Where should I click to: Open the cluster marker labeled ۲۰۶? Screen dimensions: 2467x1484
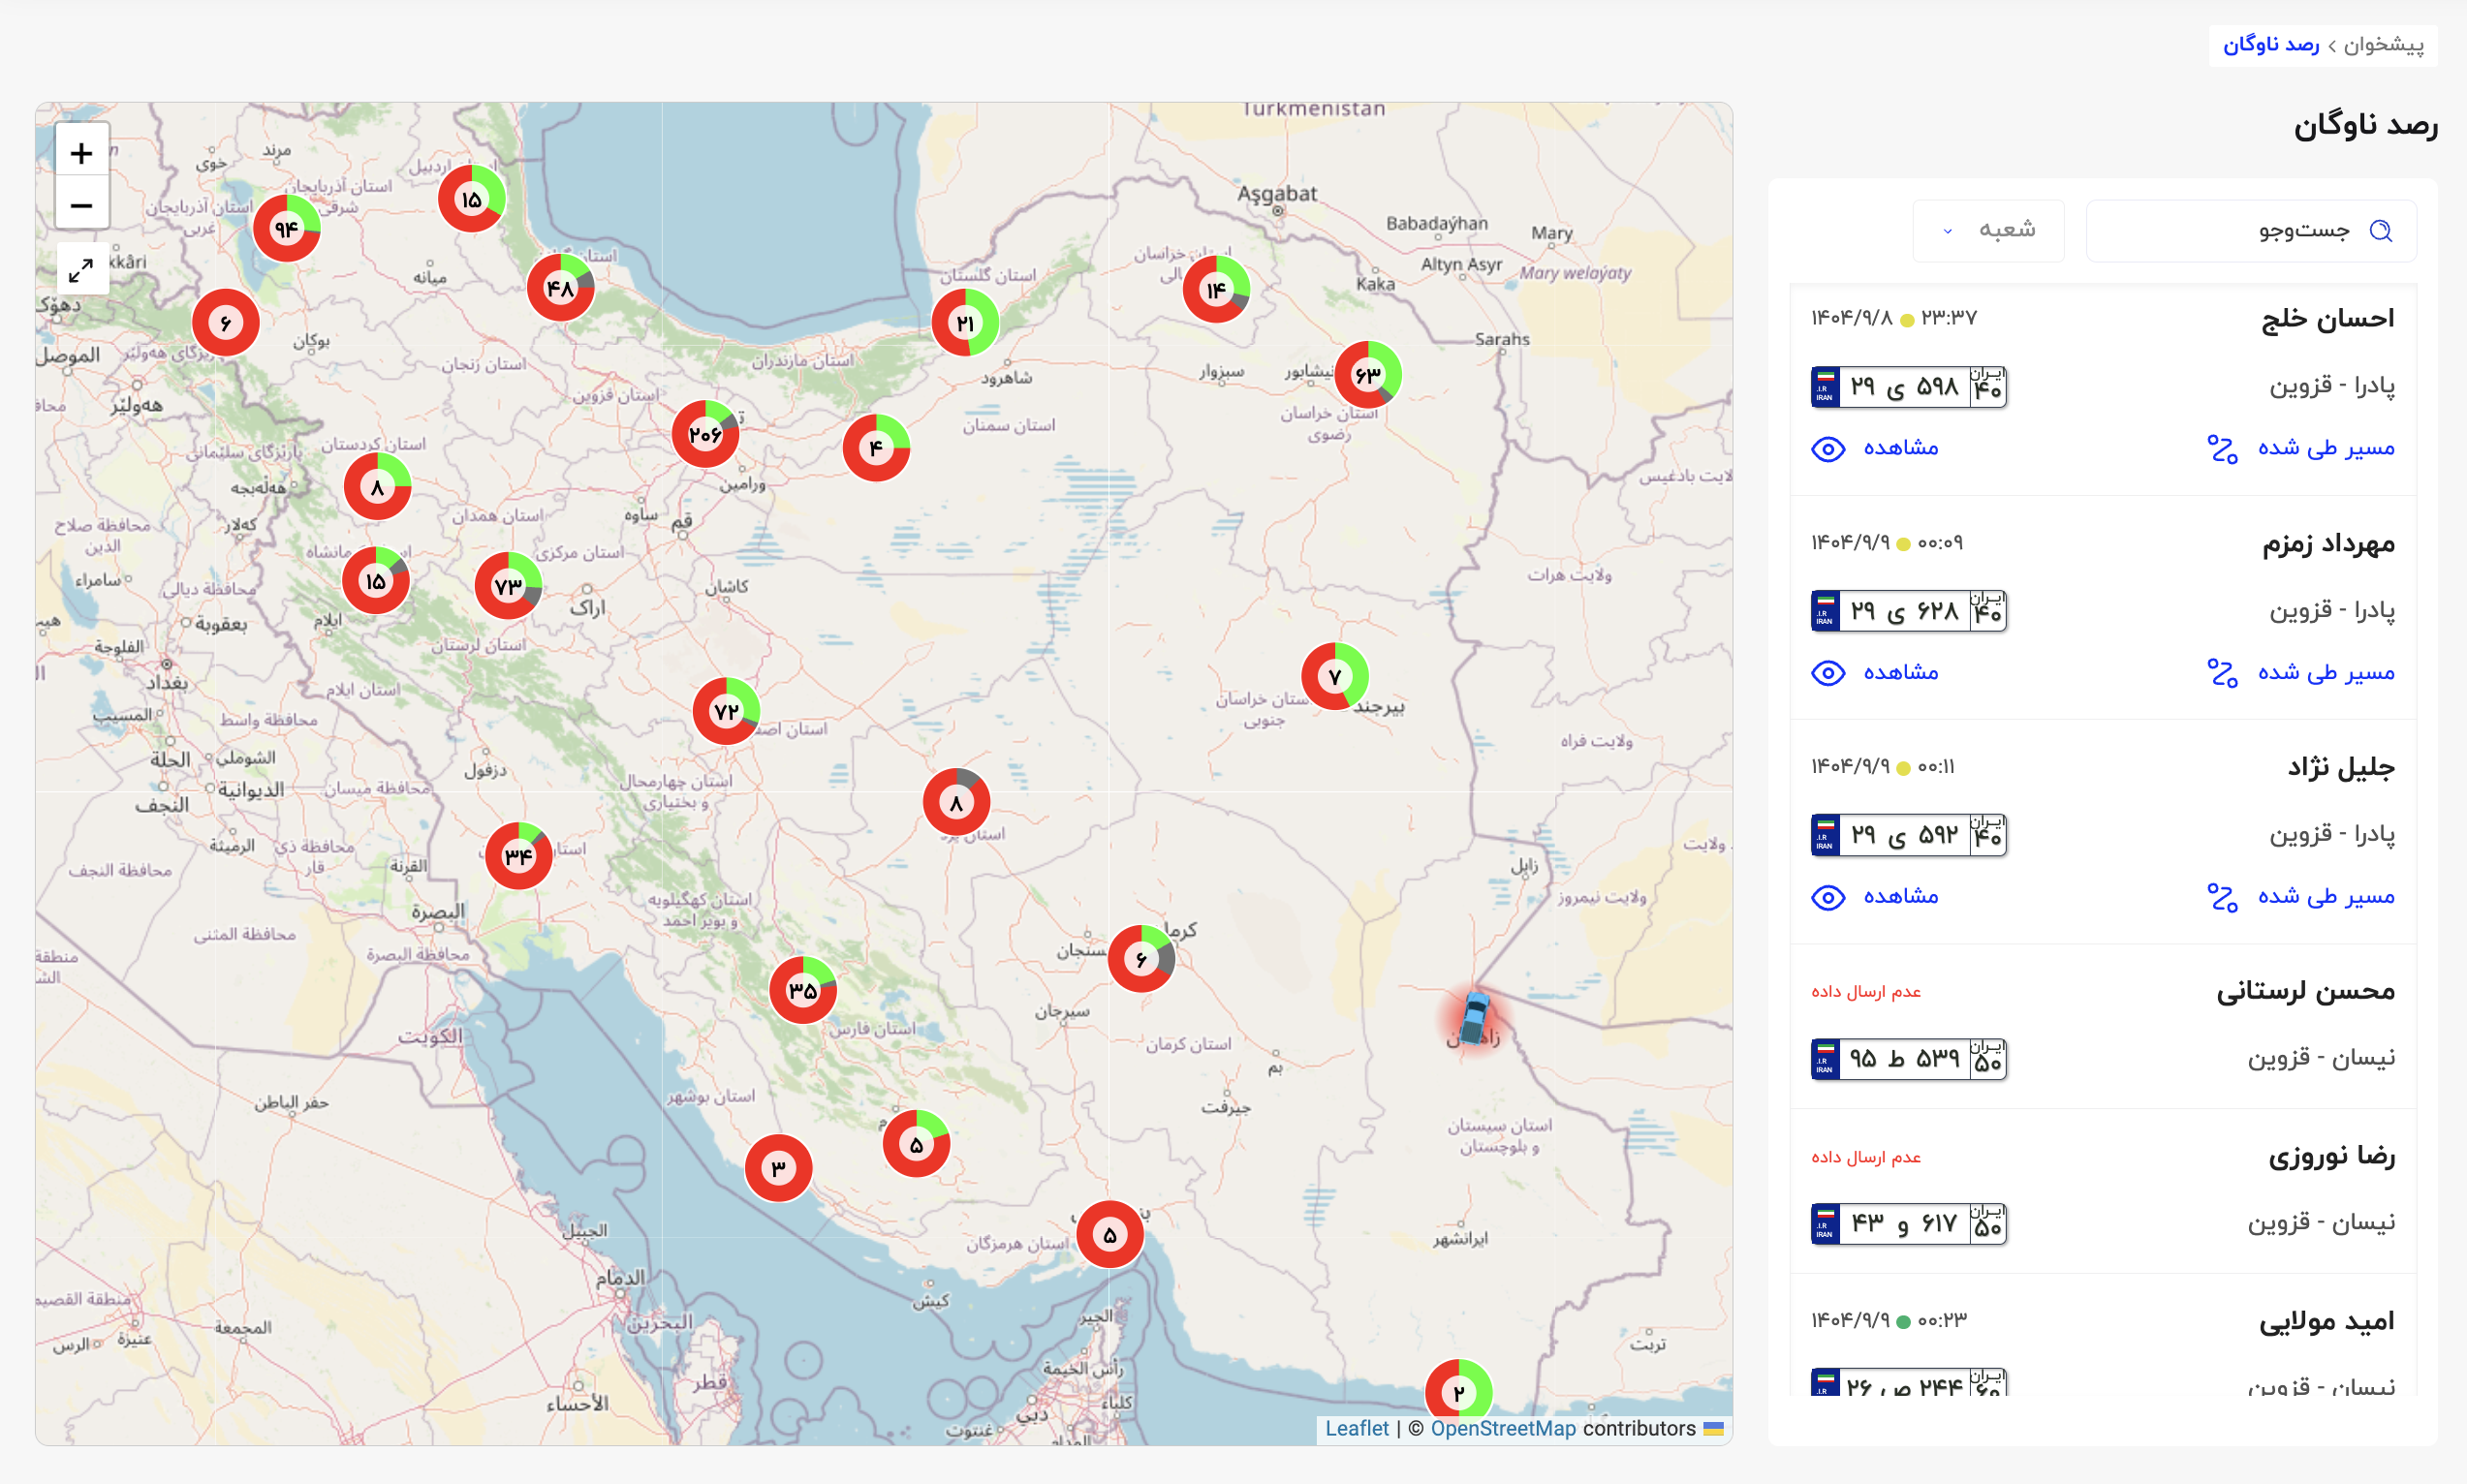point(705,434)
